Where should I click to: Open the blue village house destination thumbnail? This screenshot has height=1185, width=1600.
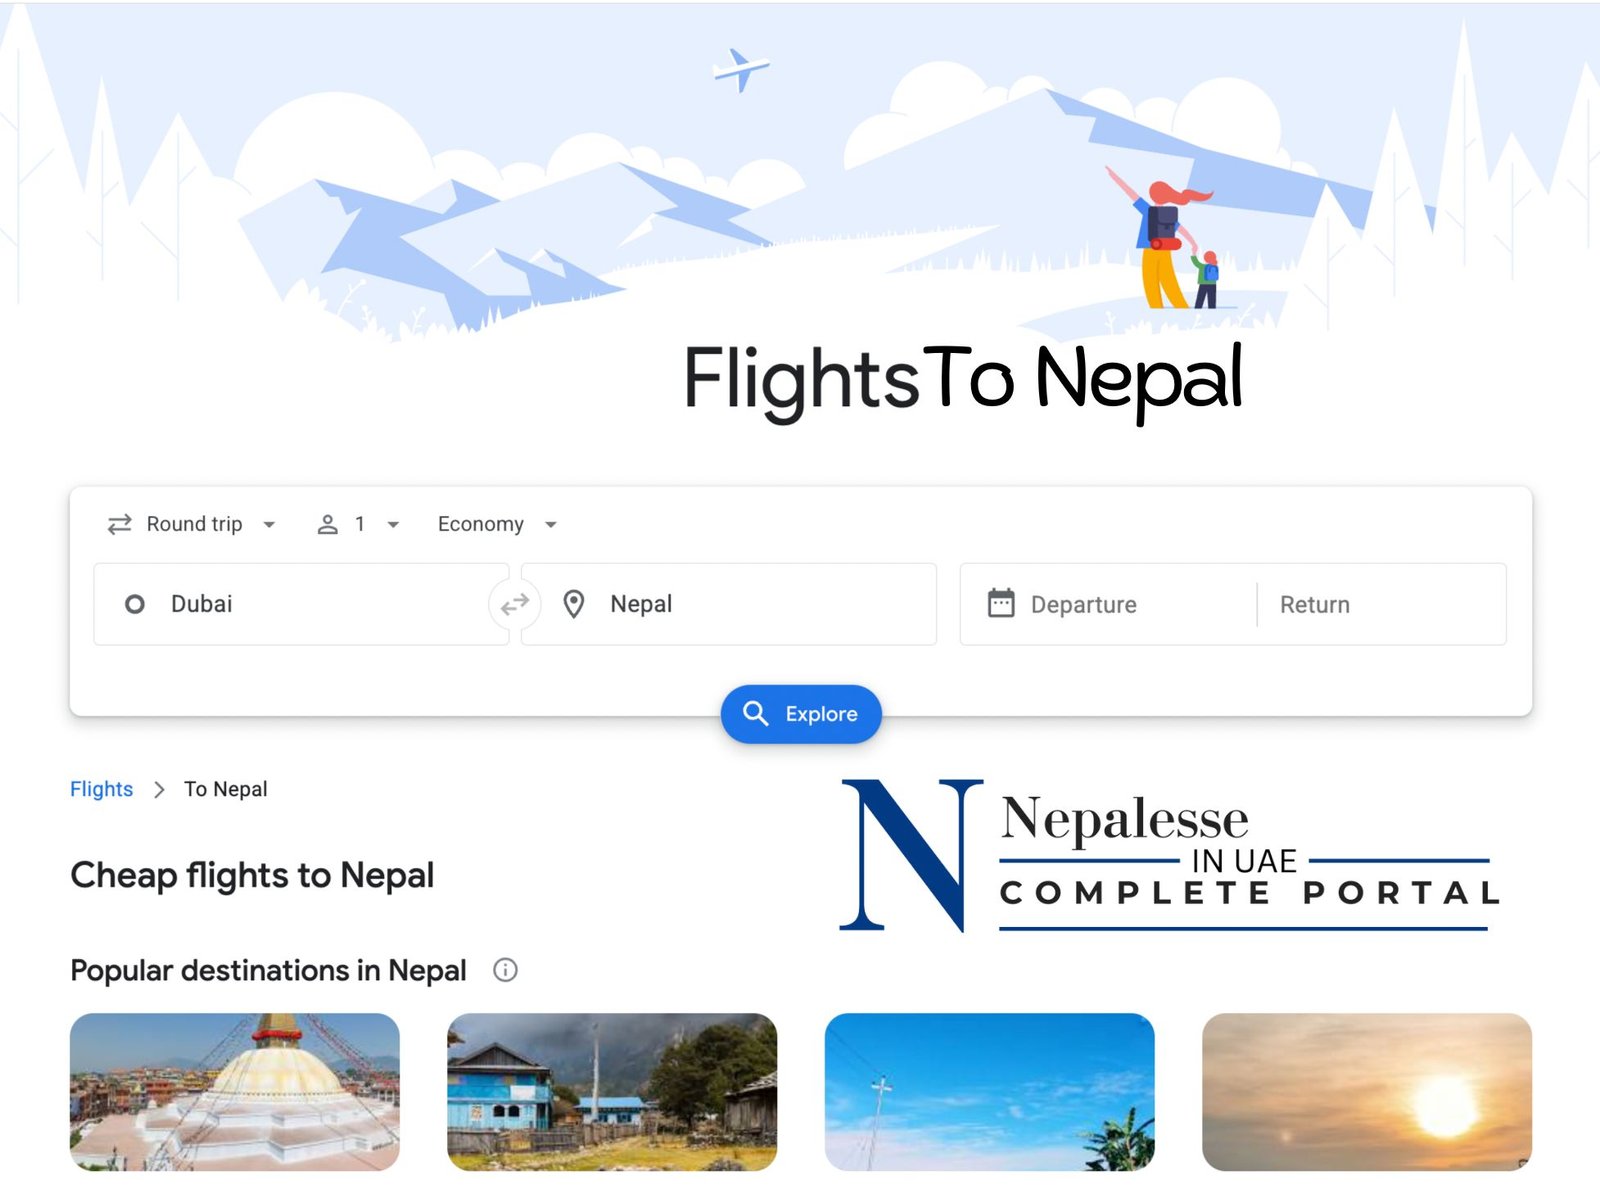tap(612, 1092)
